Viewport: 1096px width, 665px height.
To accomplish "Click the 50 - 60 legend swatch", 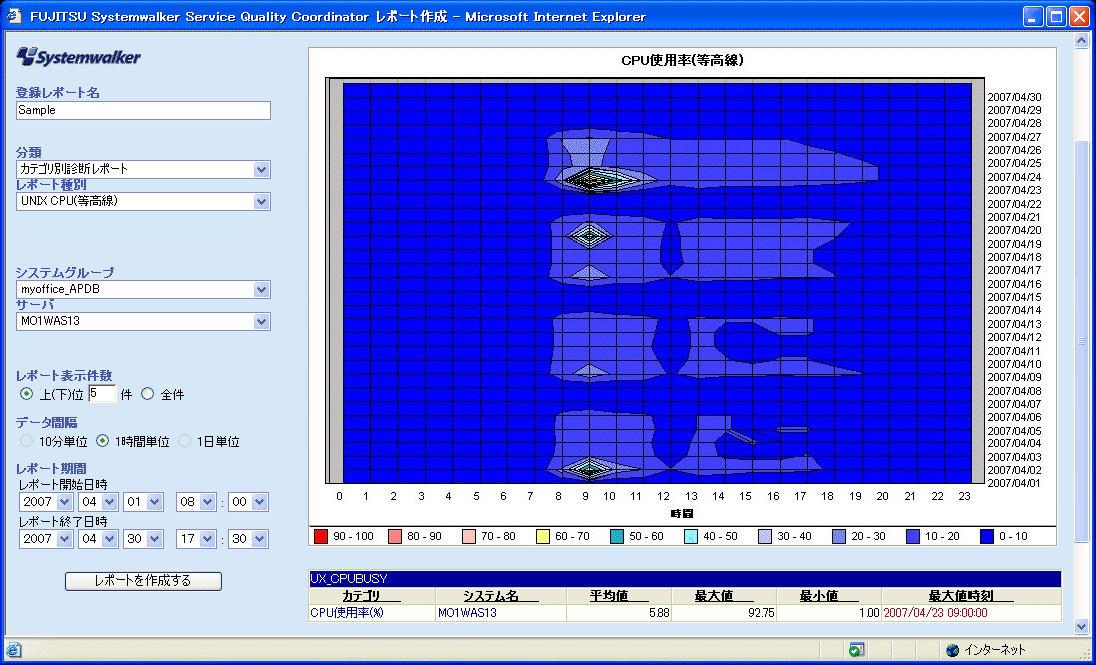I will pyautogui.click(x=617, y=536).
